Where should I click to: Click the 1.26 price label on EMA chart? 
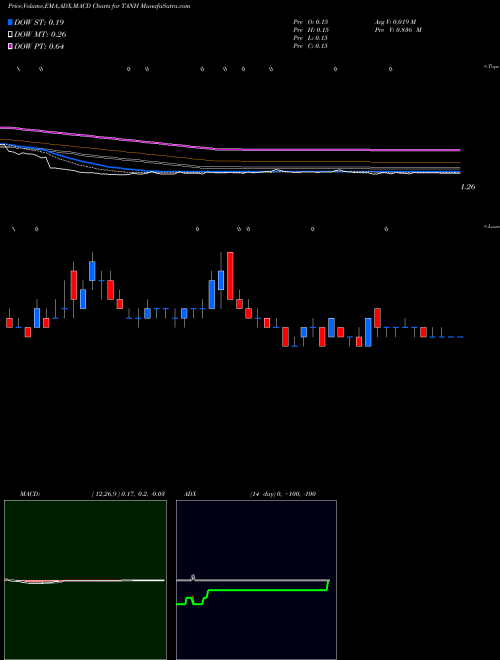point(468,187)
